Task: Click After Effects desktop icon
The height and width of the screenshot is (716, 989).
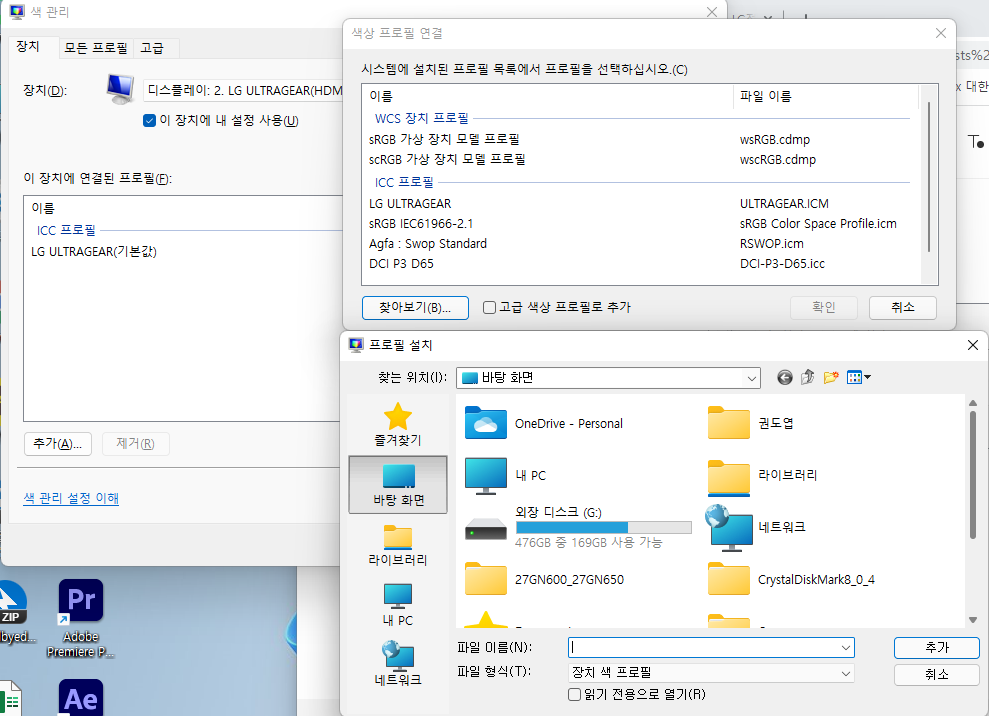Action: pos(81,698)
